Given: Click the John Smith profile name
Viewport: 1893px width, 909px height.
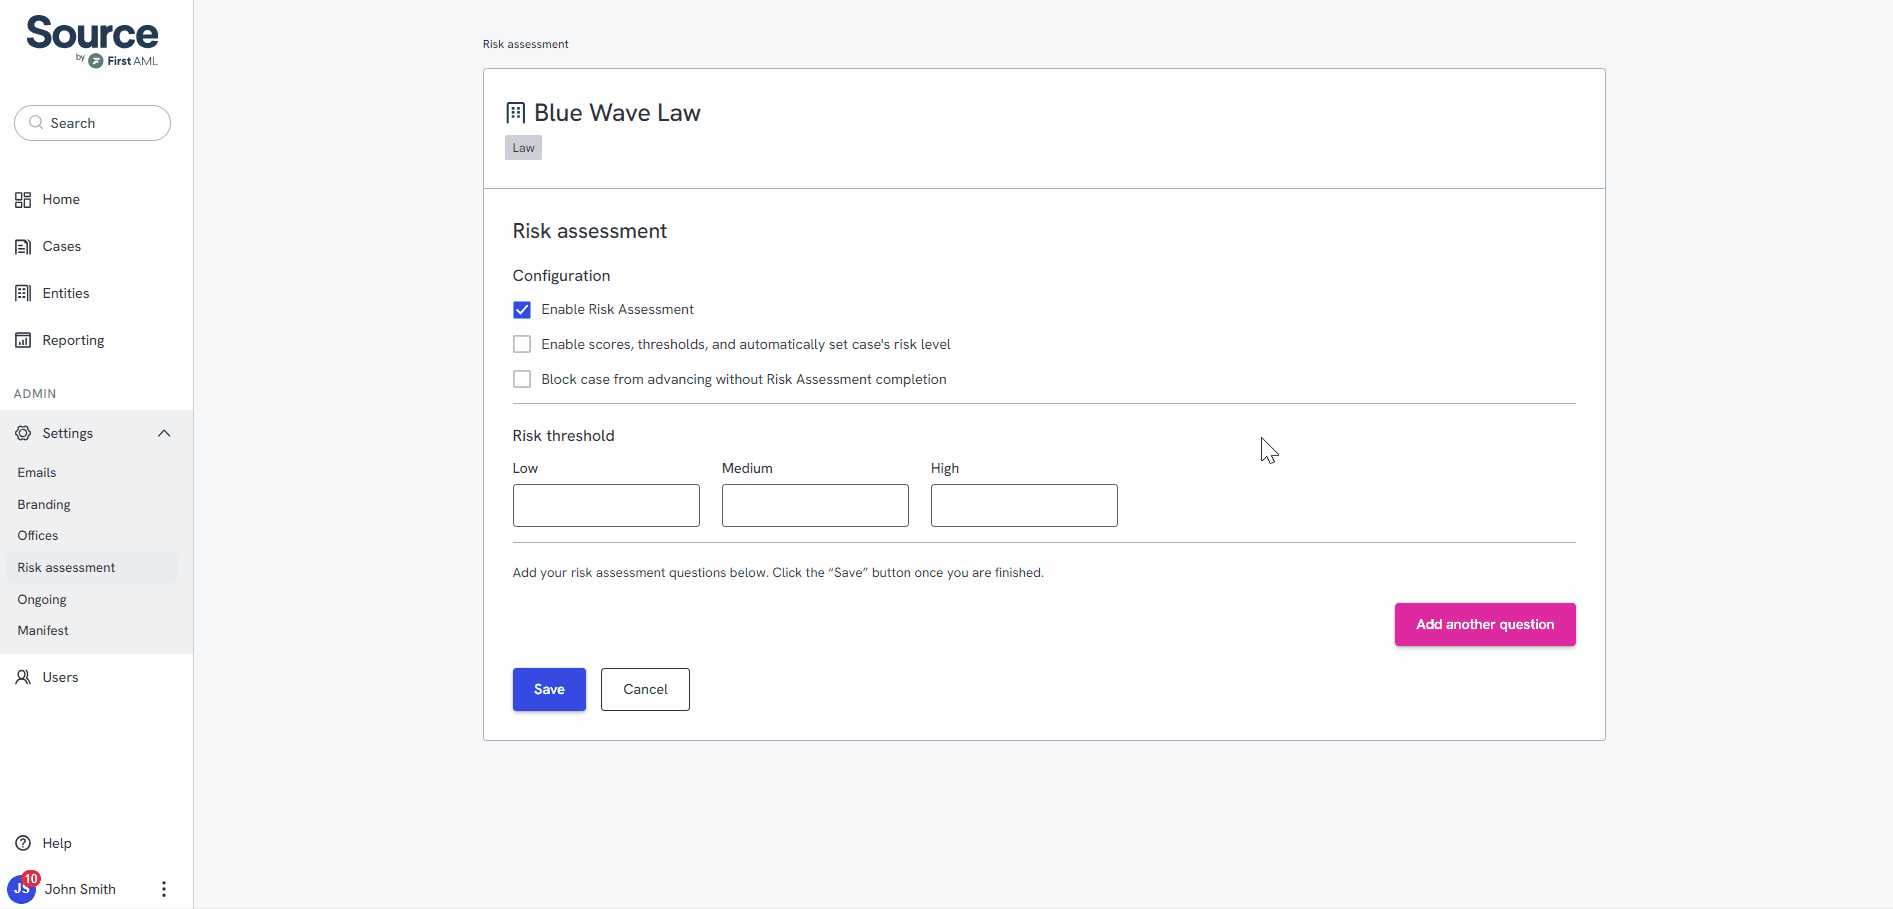Looking at the screenshot, I should tap(80, 889).
